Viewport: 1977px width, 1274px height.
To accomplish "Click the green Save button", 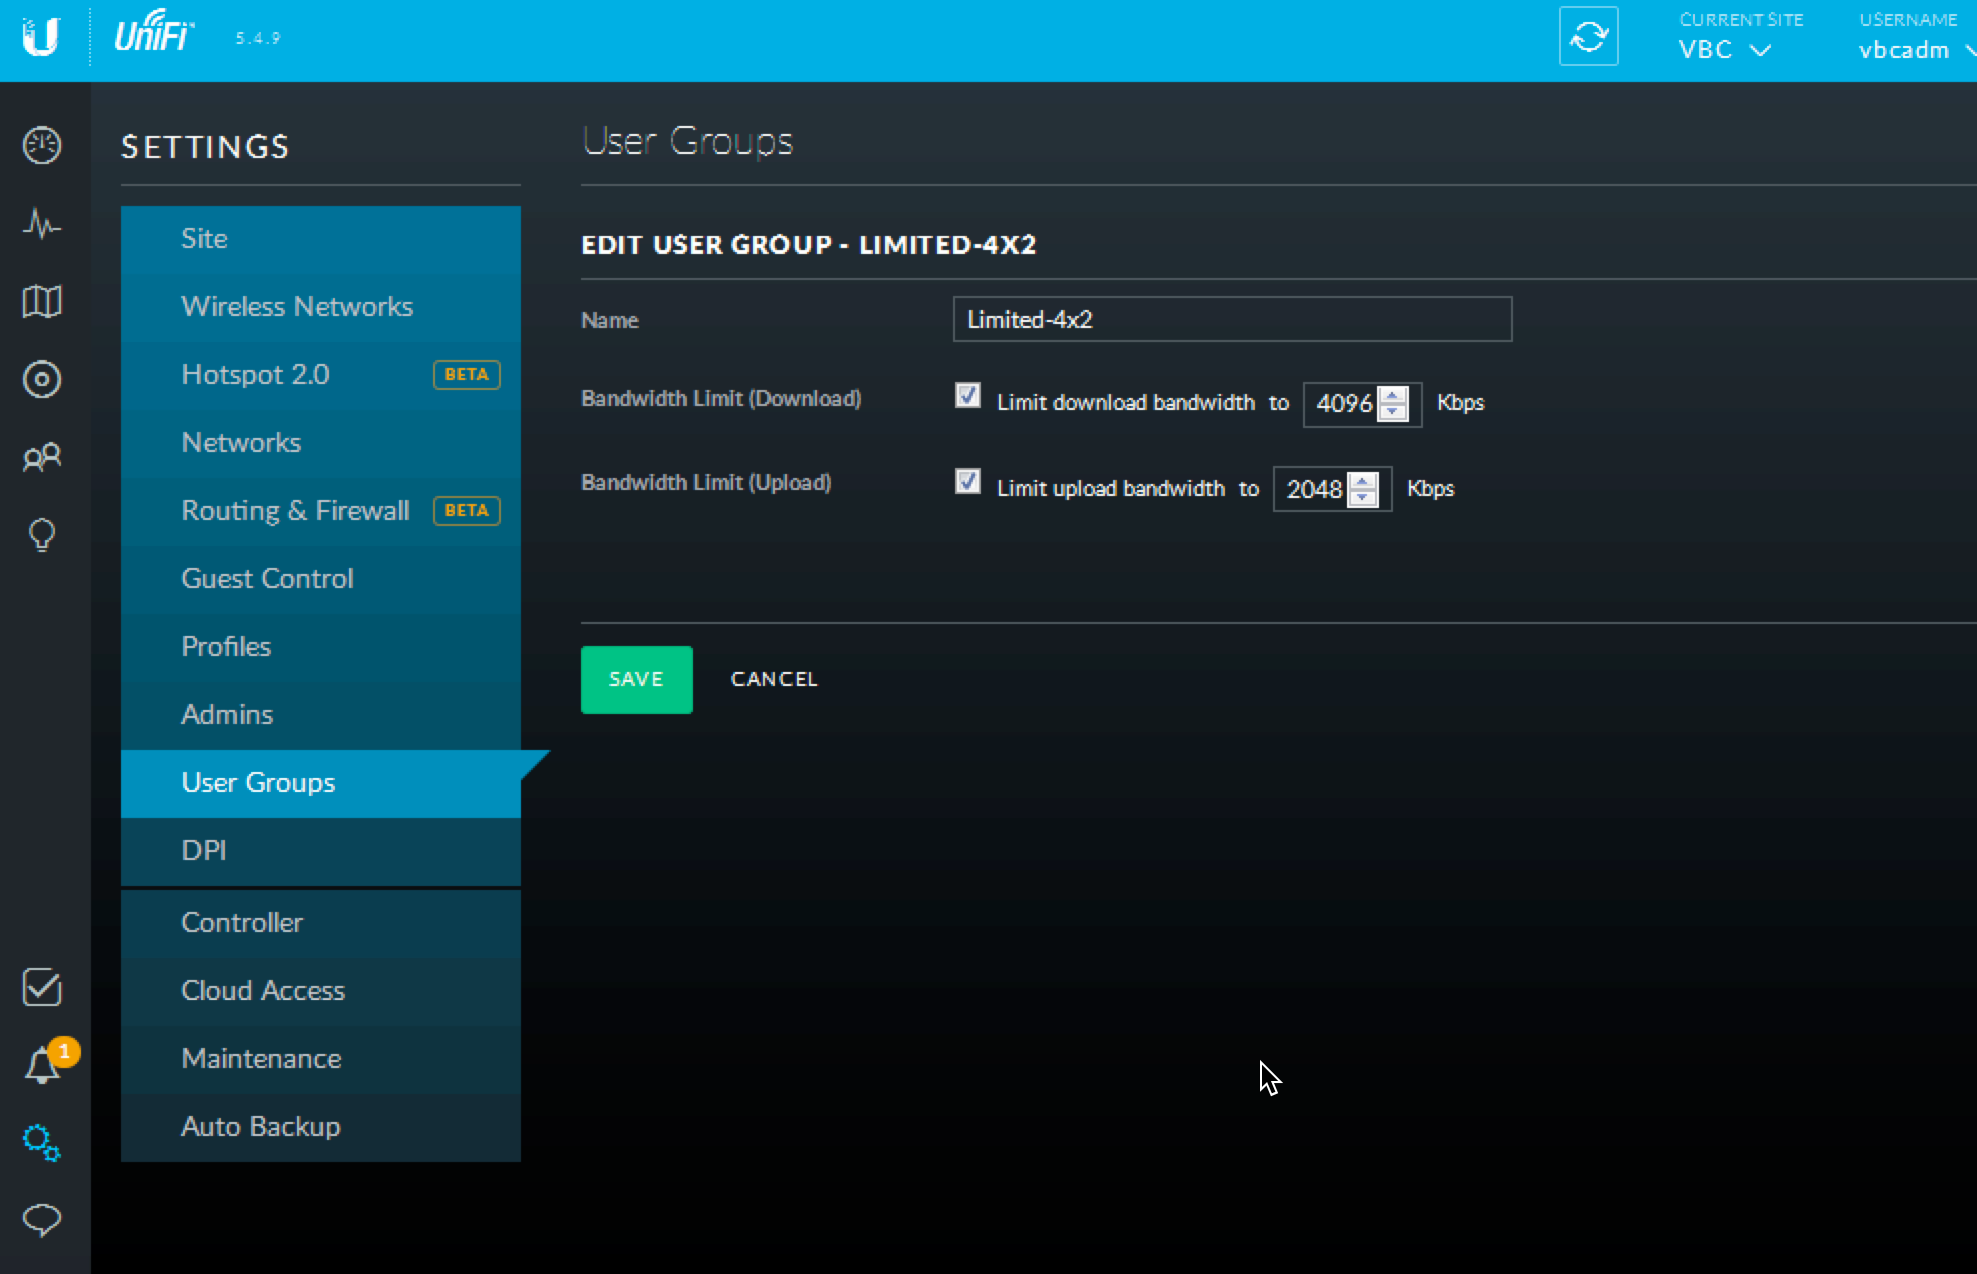I will click(x=636, y=679).
